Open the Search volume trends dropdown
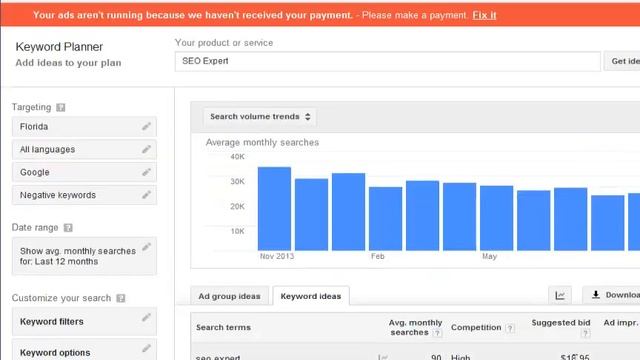 tap(260, 117)
